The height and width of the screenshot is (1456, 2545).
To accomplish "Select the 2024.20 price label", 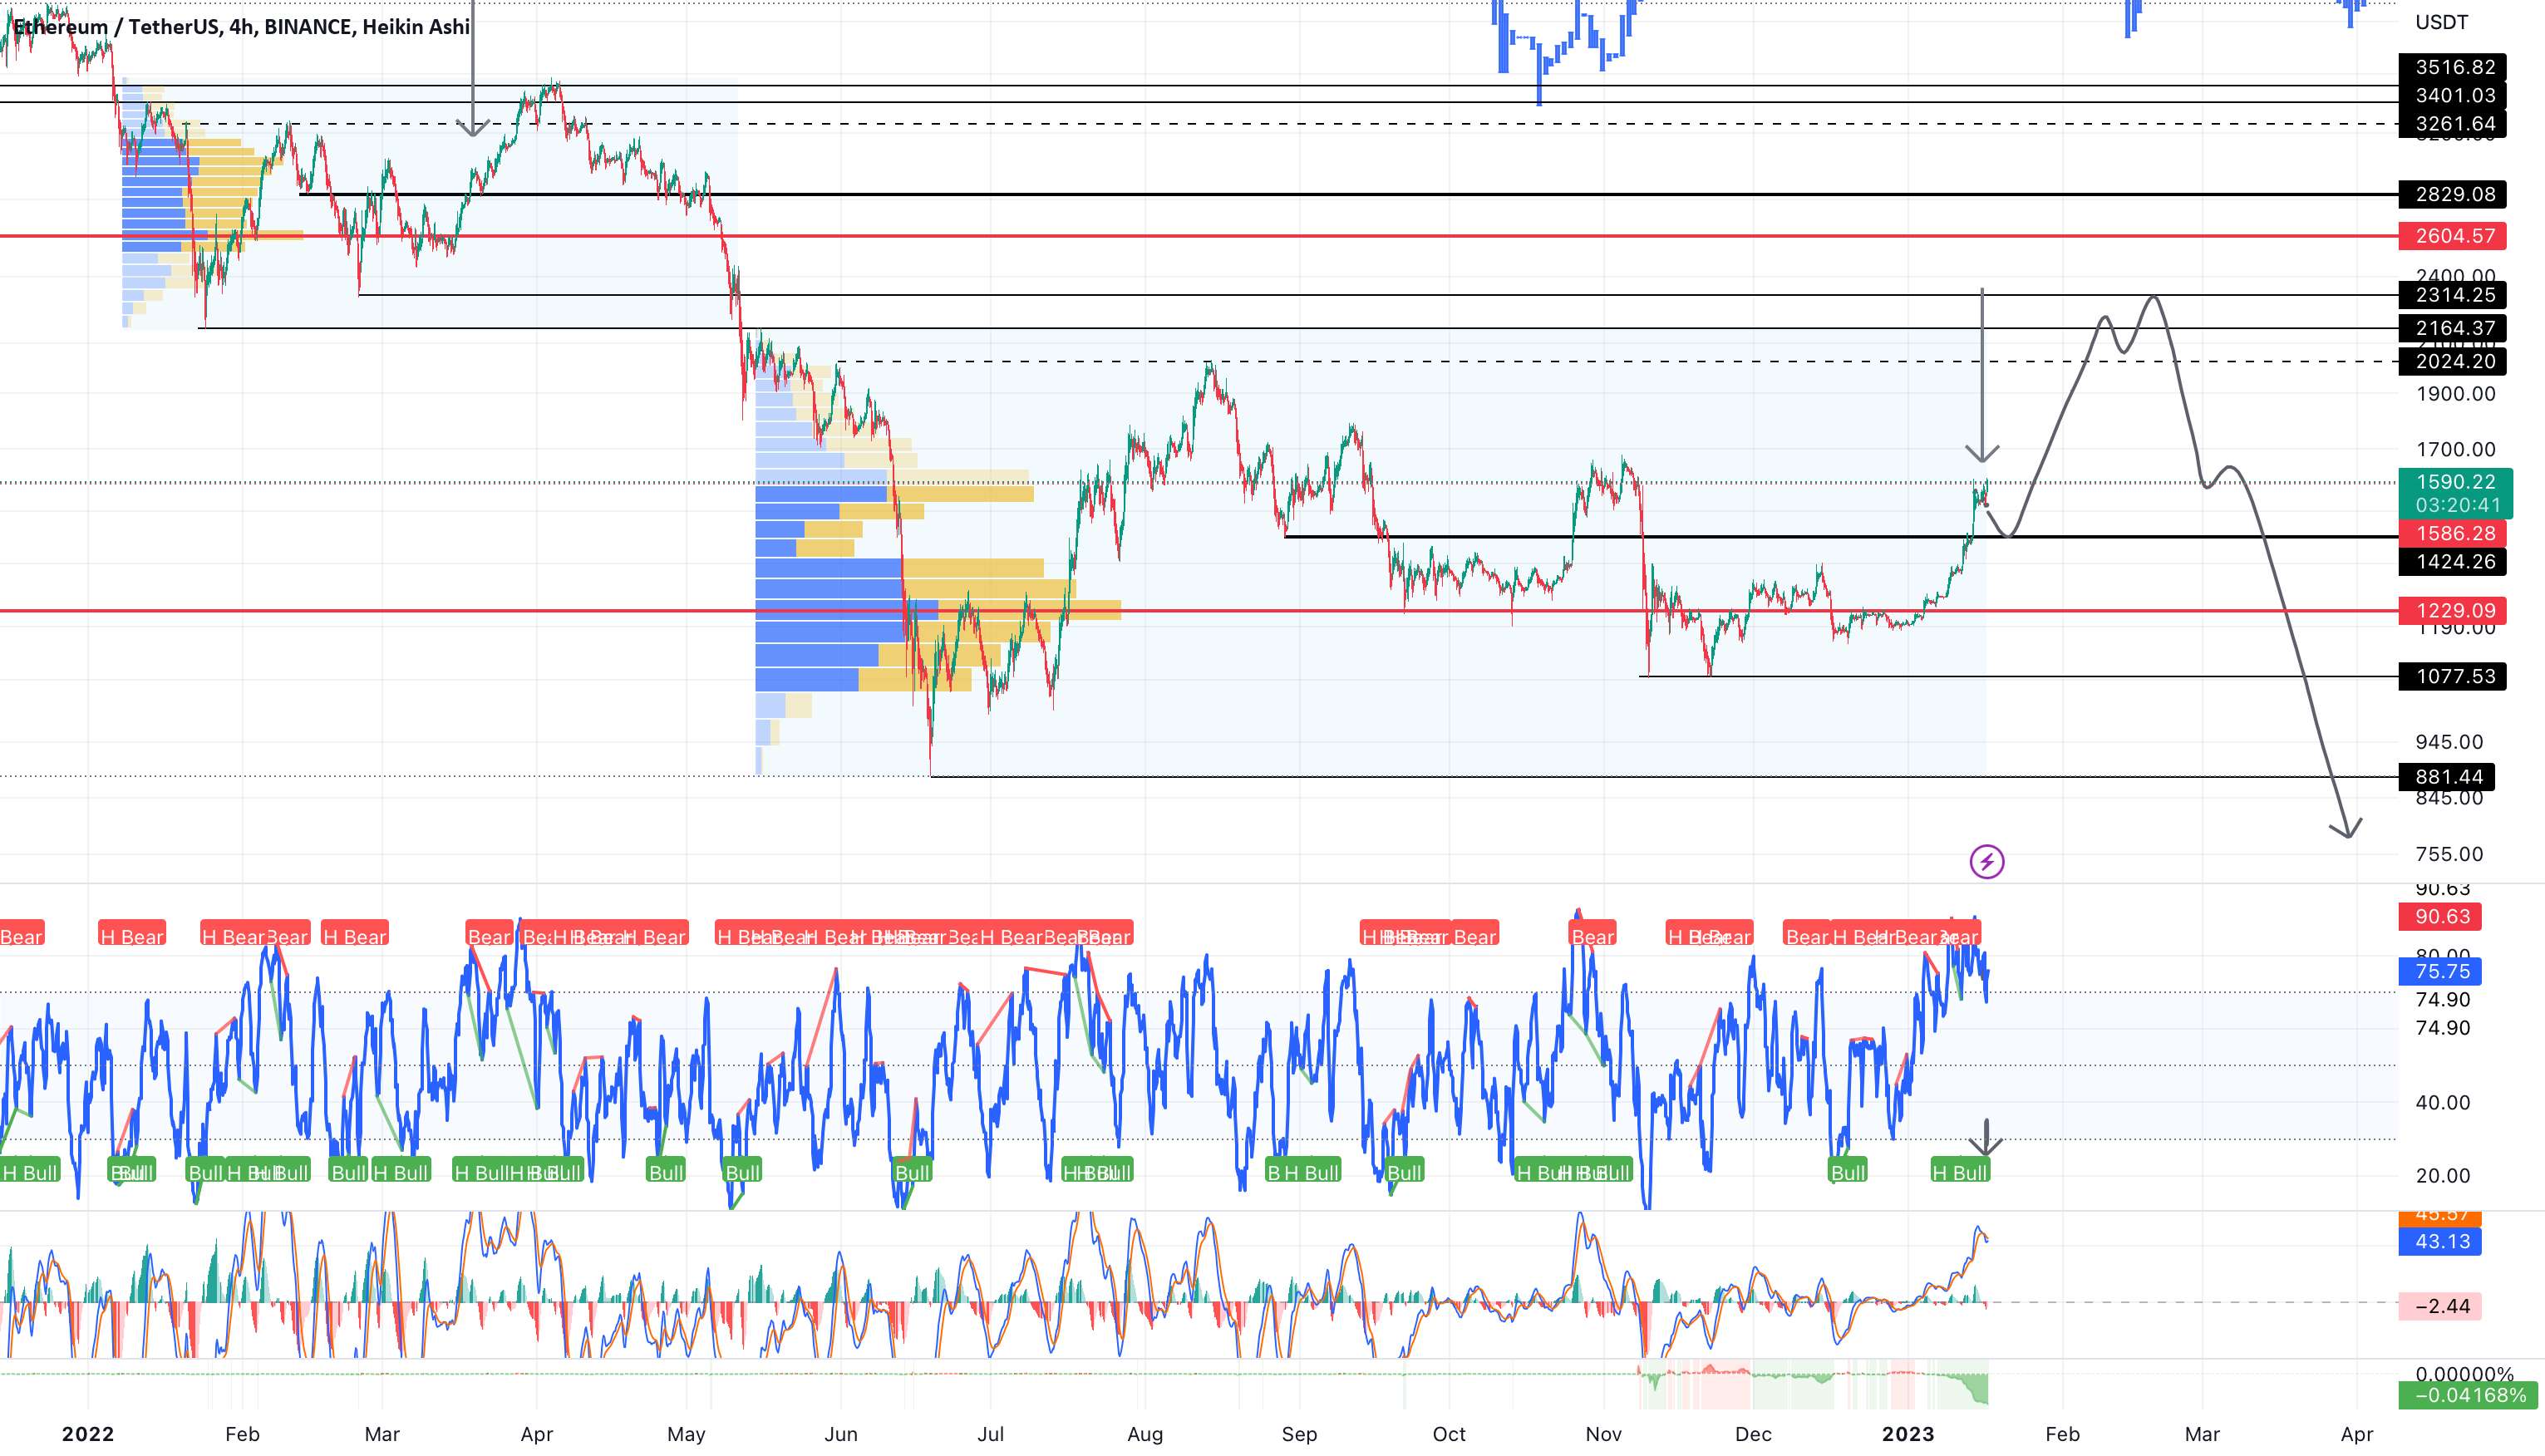I will (2452, 361).
